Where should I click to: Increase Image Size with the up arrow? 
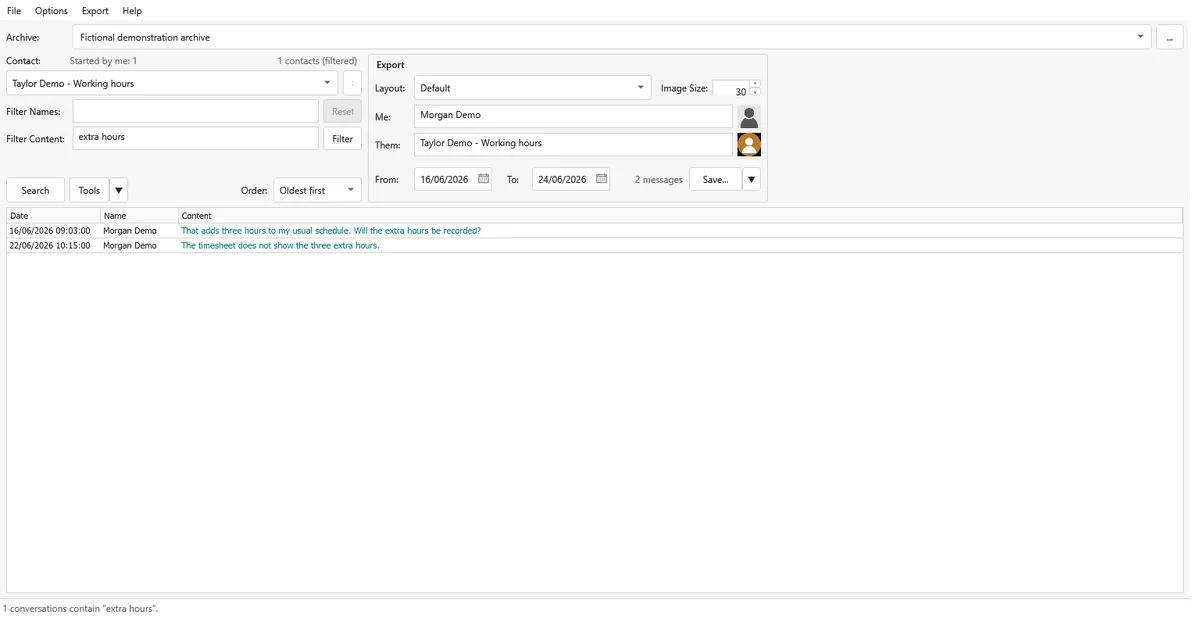[x=755, y=84]
